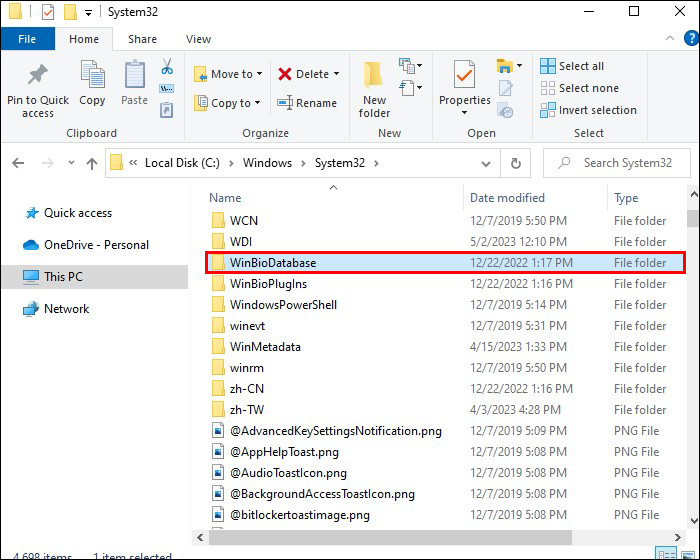The height and width of the screenshot is (560, 700).
Task: Go up one folder level
Action: pyautogui.click(x=92, y=163)
